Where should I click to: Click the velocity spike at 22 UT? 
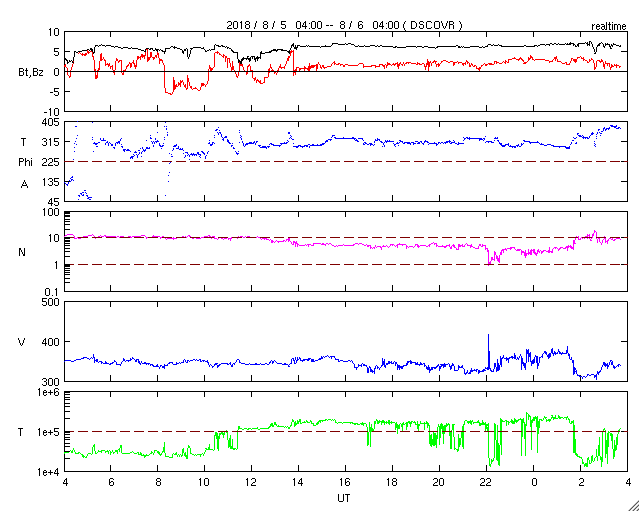coord(488,351)
